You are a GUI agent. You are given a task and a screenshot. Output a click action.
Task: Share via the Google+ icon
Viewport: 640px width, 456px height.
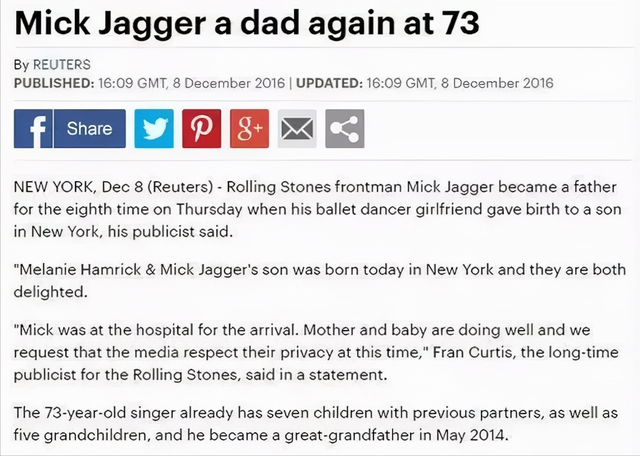[x=249, y=129]
